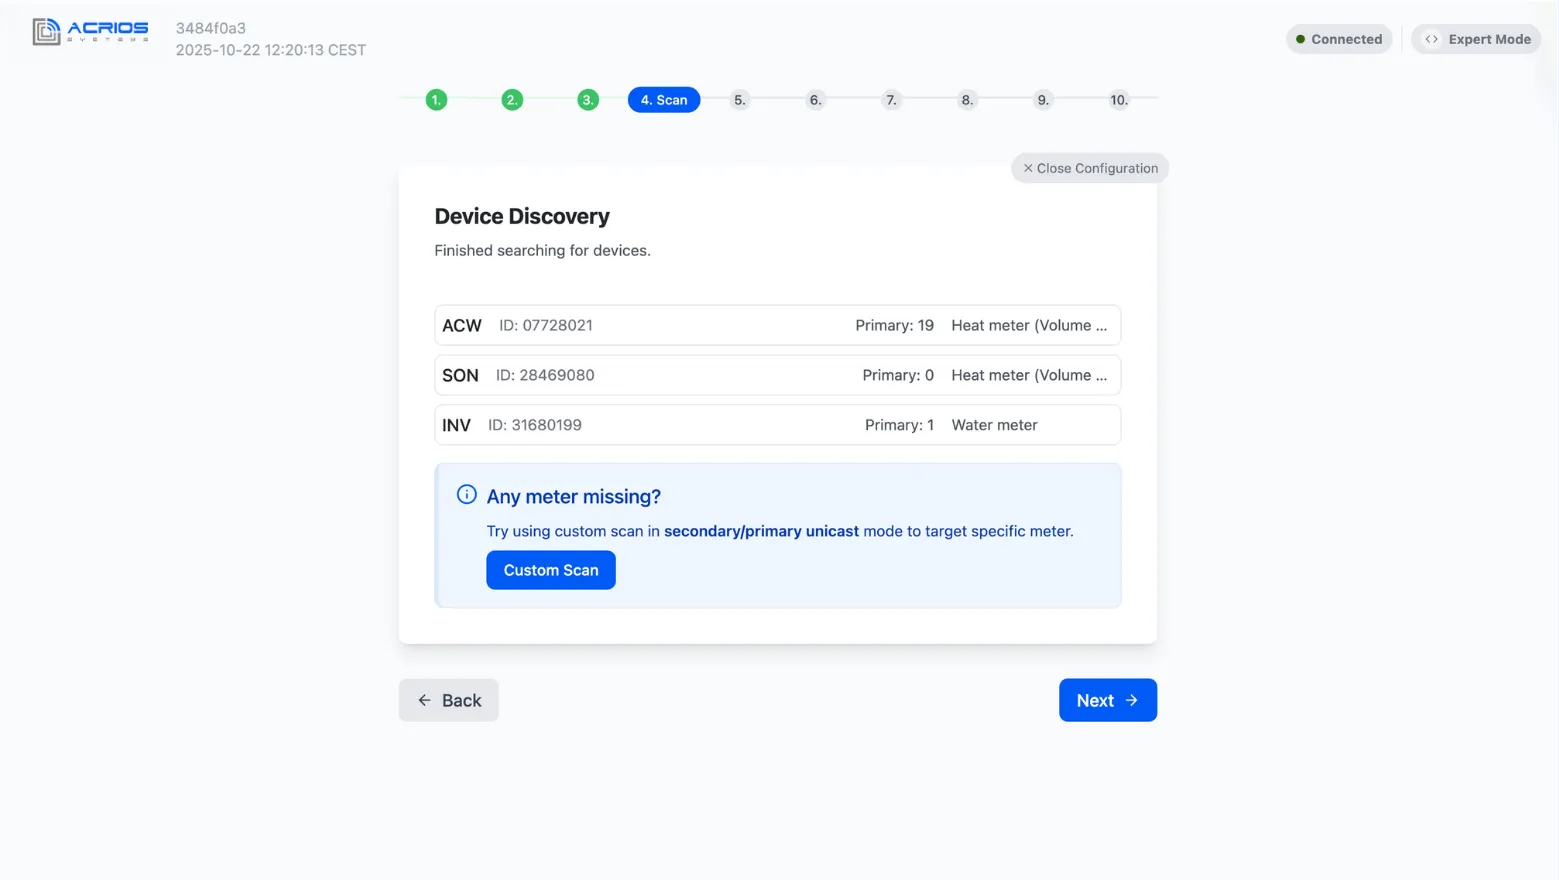
Task: Click the info icon beside Any meter missing
Action: [x=466, y=494]
